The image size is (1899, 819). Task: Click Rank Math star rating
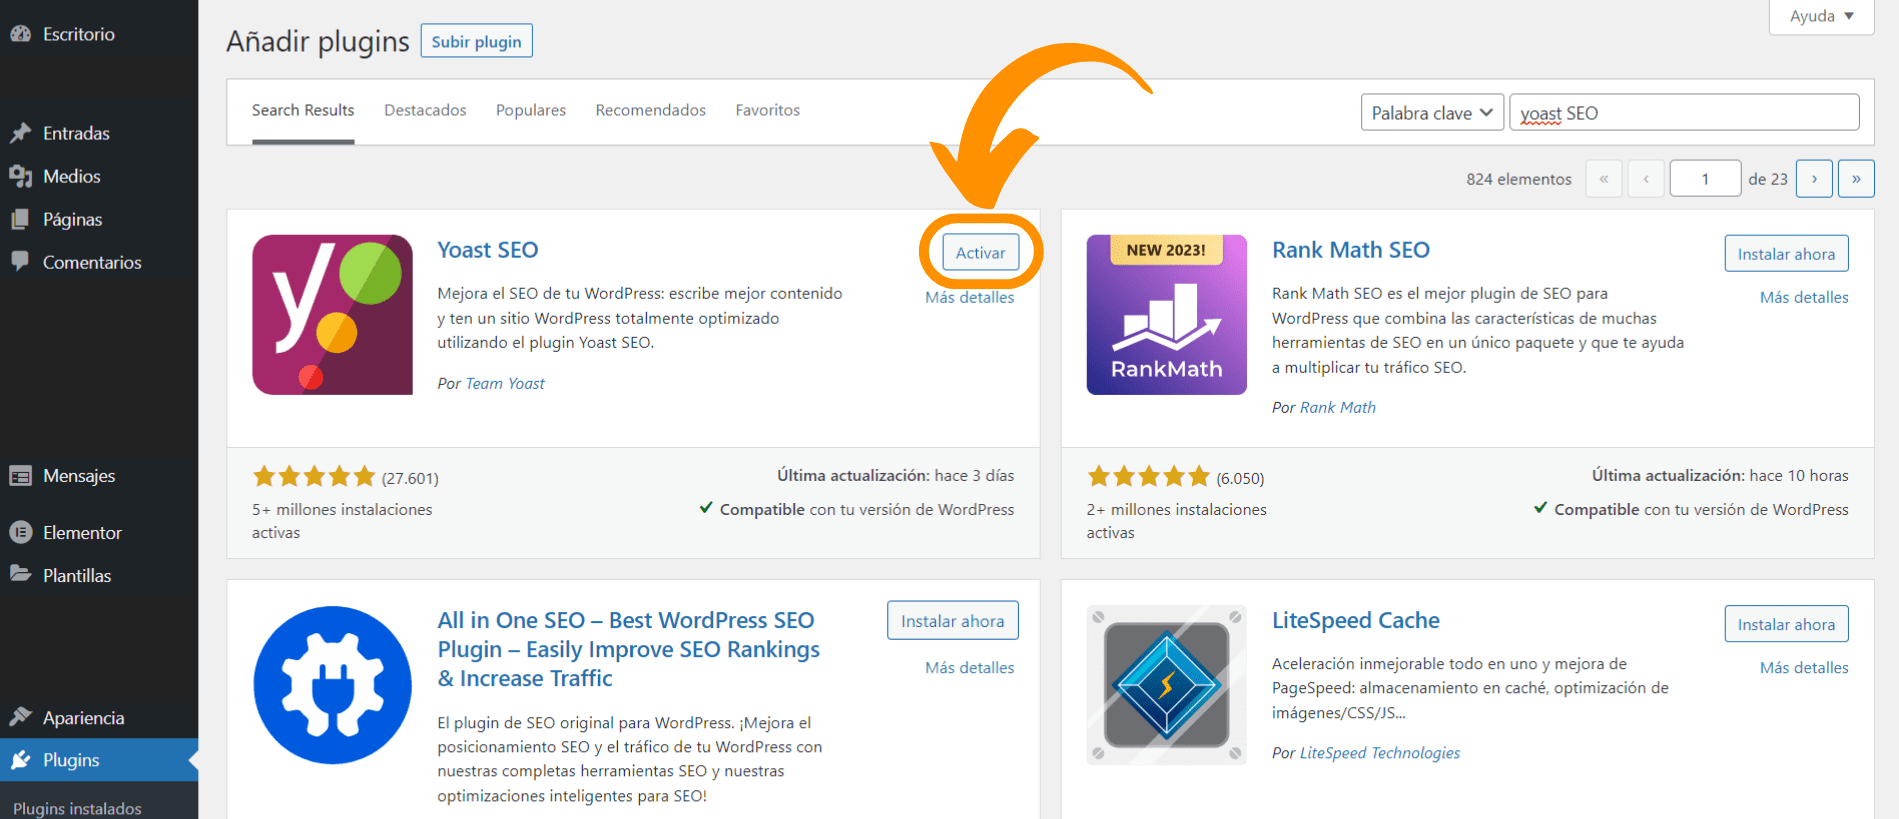point(1149,477)
